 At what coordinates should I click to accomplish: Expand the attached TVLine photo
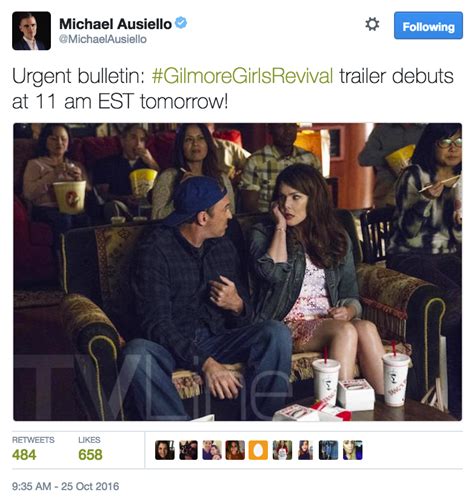[x=237, y=272]
